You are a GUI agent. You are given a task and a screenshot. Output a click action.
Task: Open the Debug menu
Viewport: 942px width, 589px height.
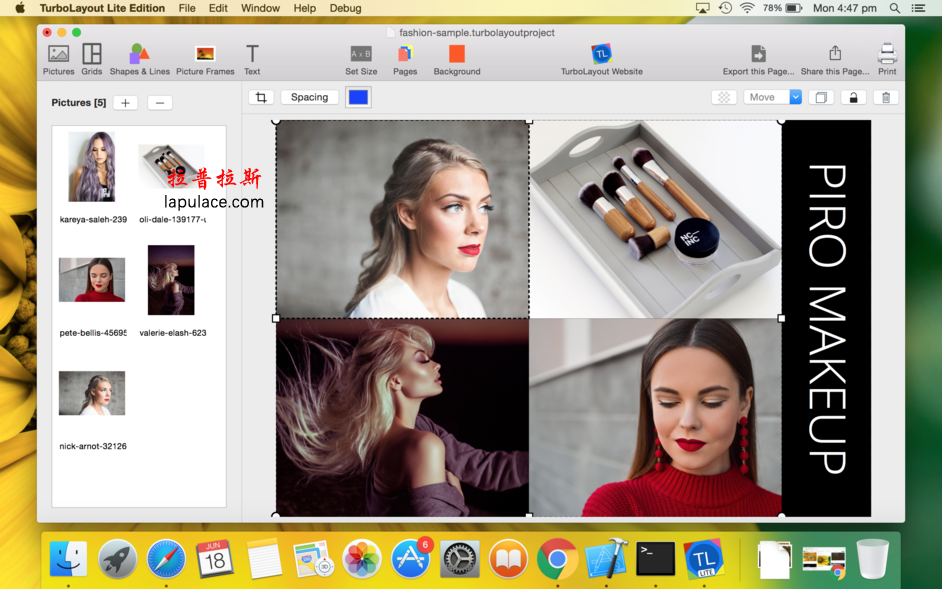pyautogui.click(x=345, y=8)
